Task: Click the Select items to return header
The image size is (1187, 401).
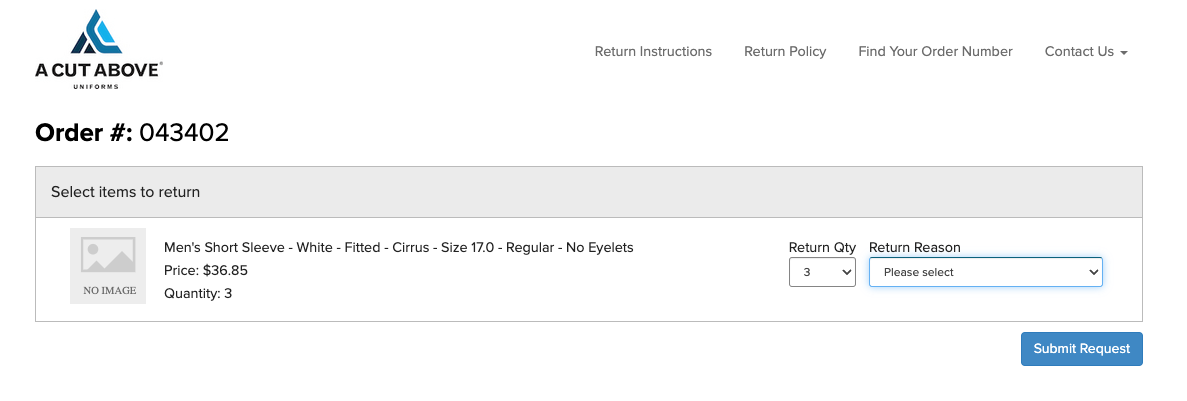Action: (126, 192)
